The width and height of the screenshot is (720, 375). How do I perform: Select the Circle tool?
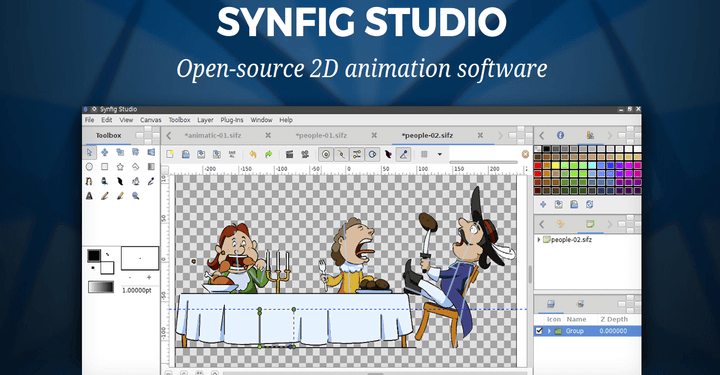pos(90,167)
